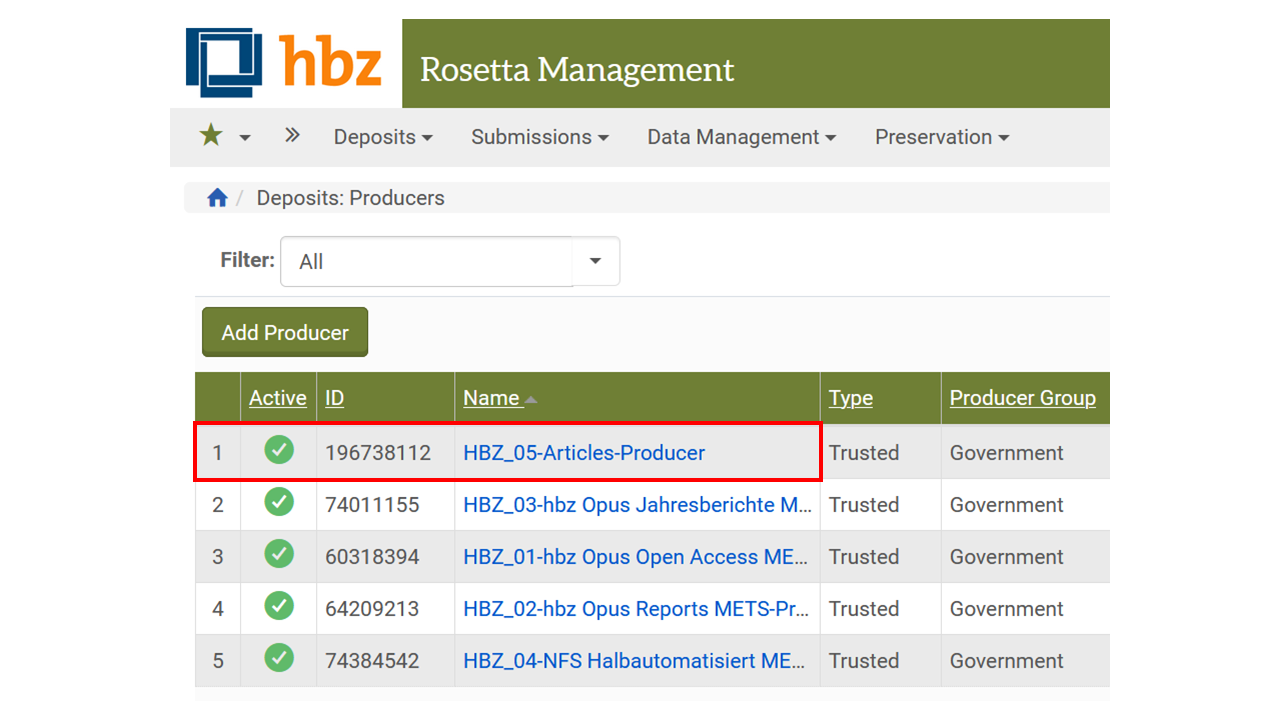
Task: Click the Filter field showing All
Action: tap(427, 261)
